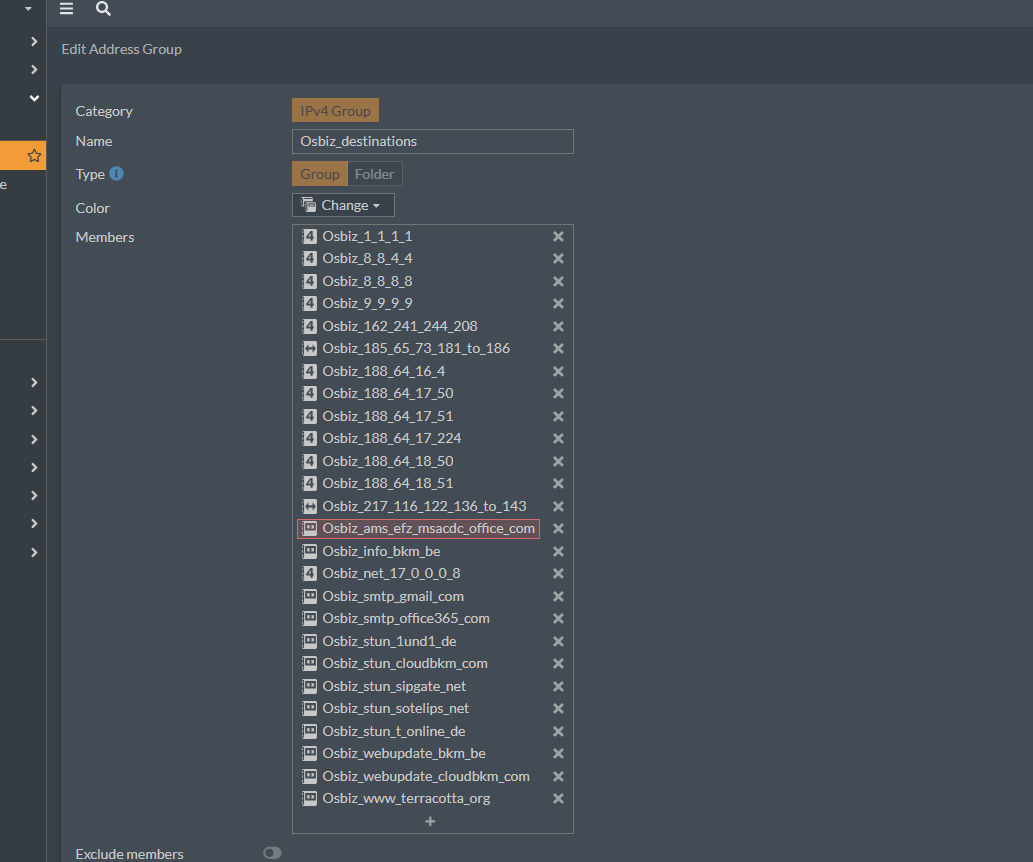Click the favorites star icon in sidebar

click(x=34, y=156)
